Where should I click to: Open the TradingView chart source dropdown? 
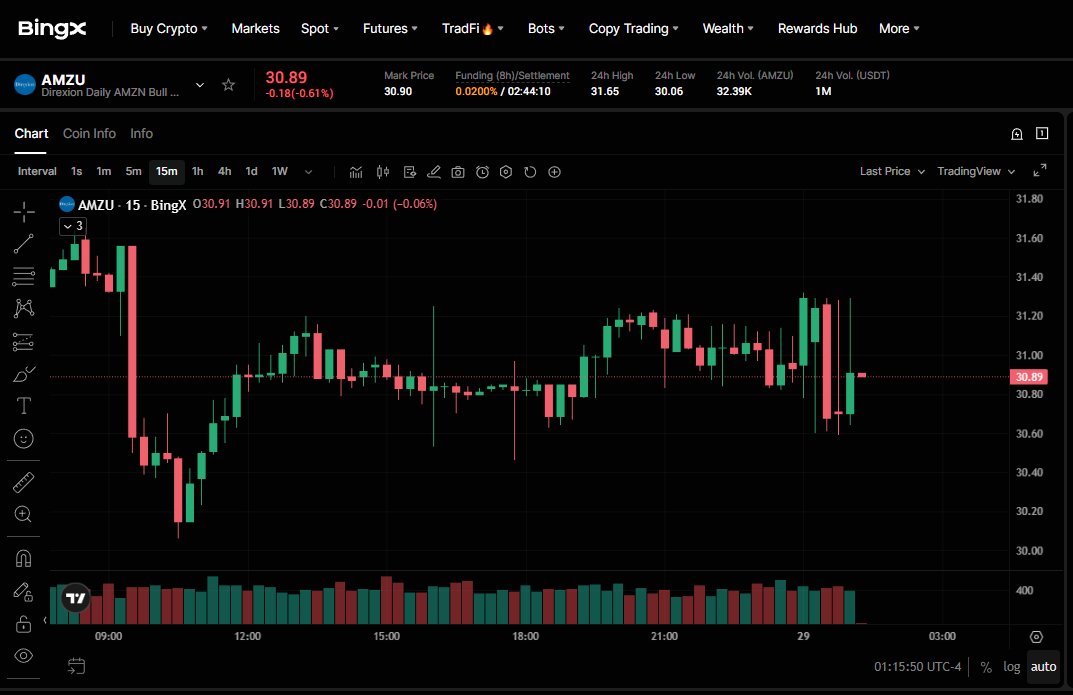976,171
